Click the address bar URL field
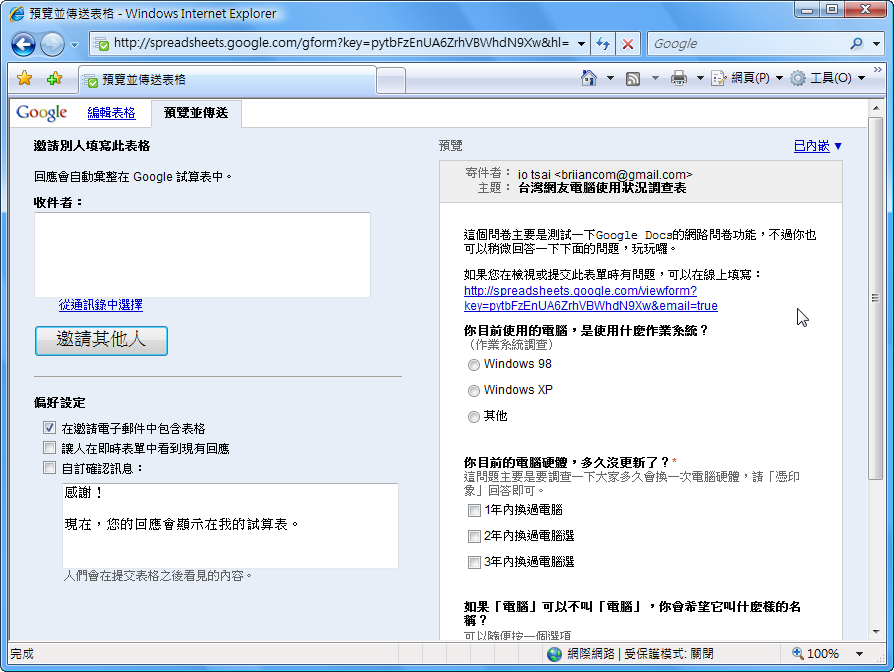 pos(341,43)
